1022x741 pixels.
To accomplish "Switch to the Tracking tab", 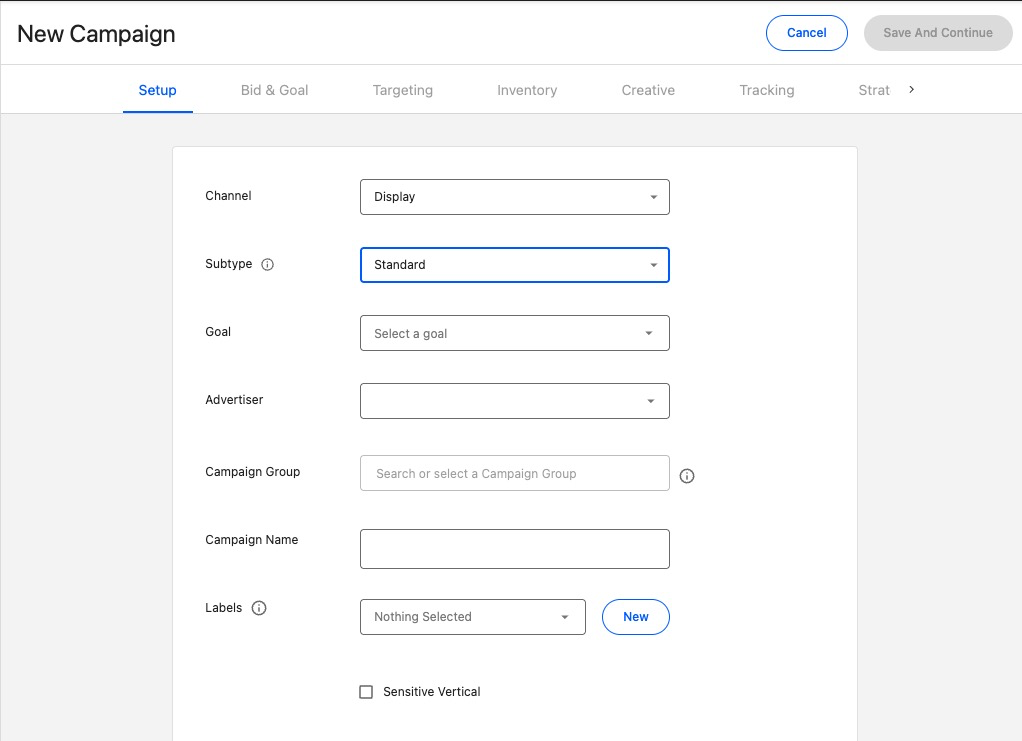I will point(767,90).
